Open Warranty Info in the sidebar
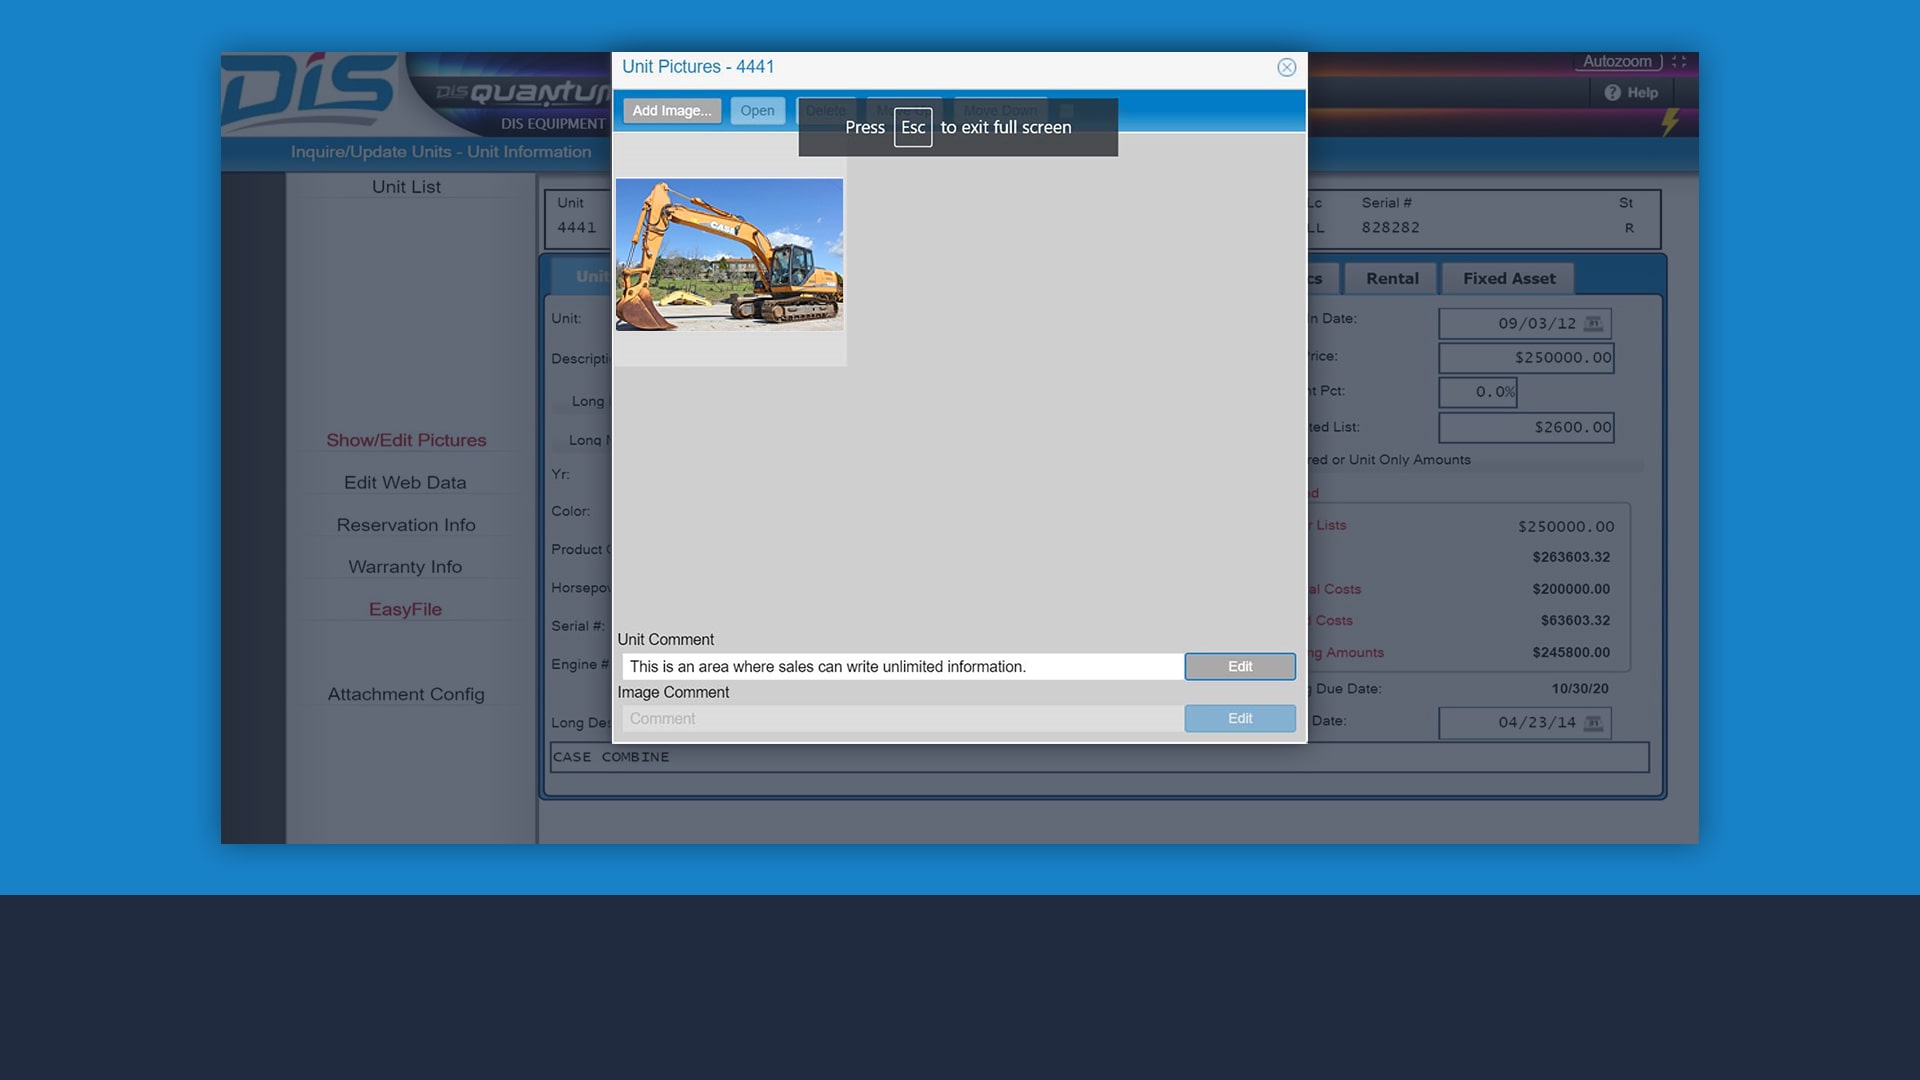Screen dimensions: 1920x1080 coord(405,567)
